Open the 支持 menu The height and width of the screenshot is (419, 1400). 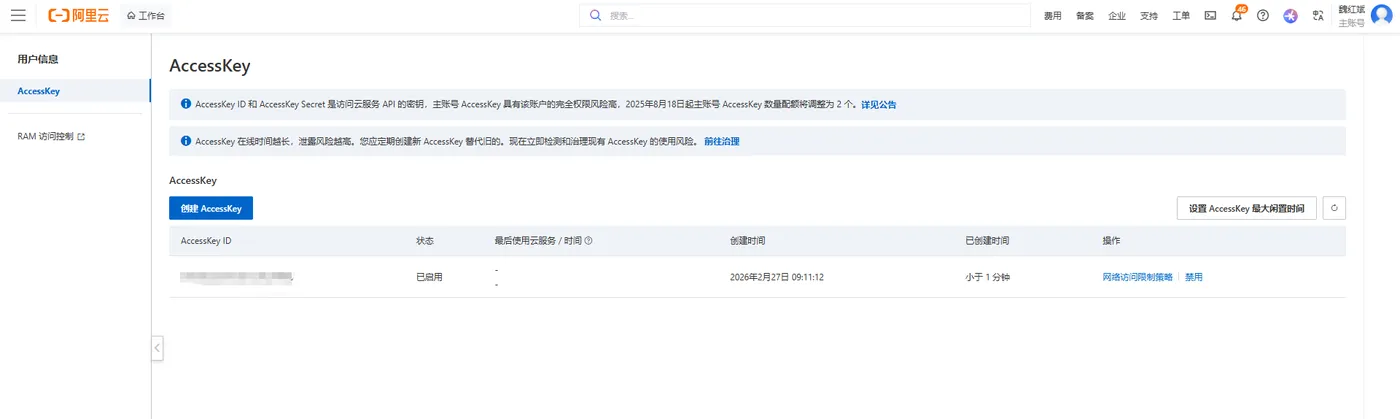[x=1149, y=16]
